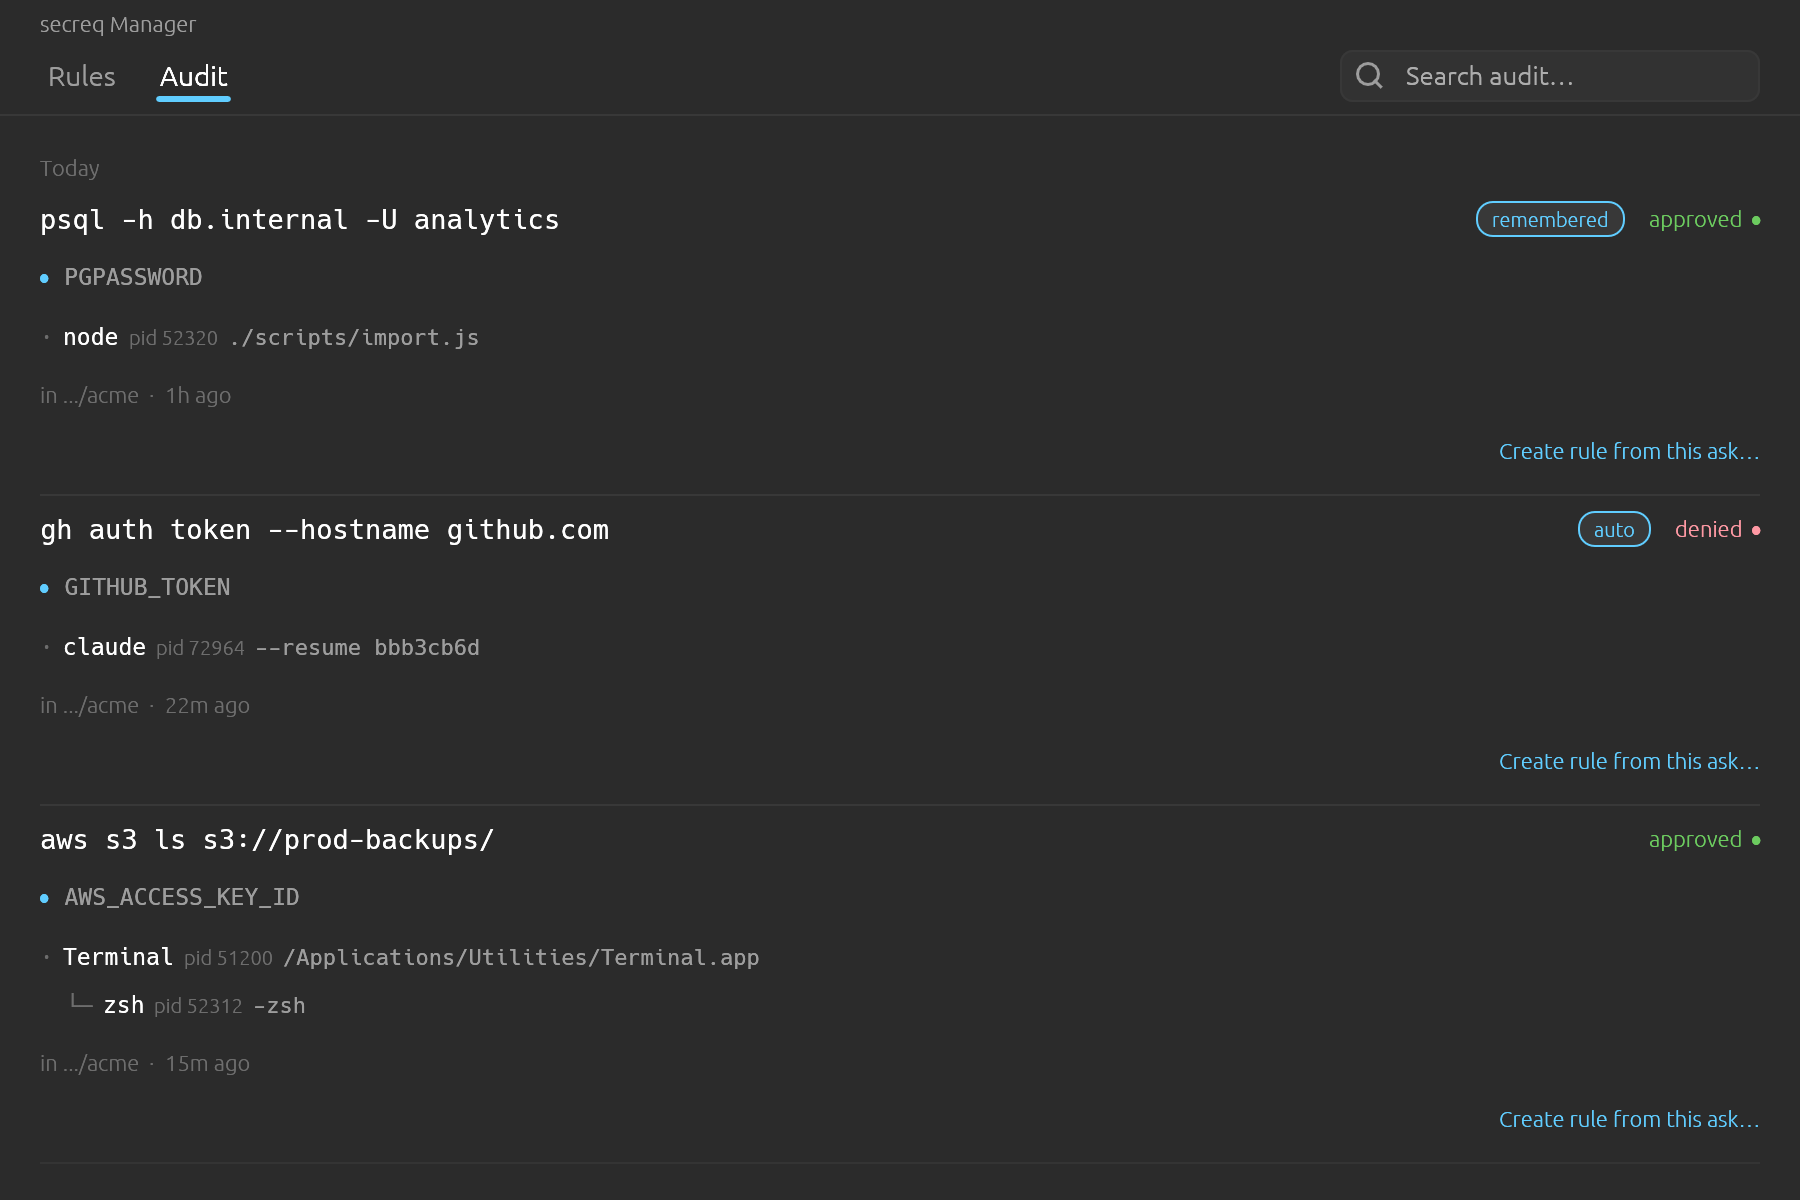
Task: Open Create rule link for gh auth entry
Action: 1629,761
